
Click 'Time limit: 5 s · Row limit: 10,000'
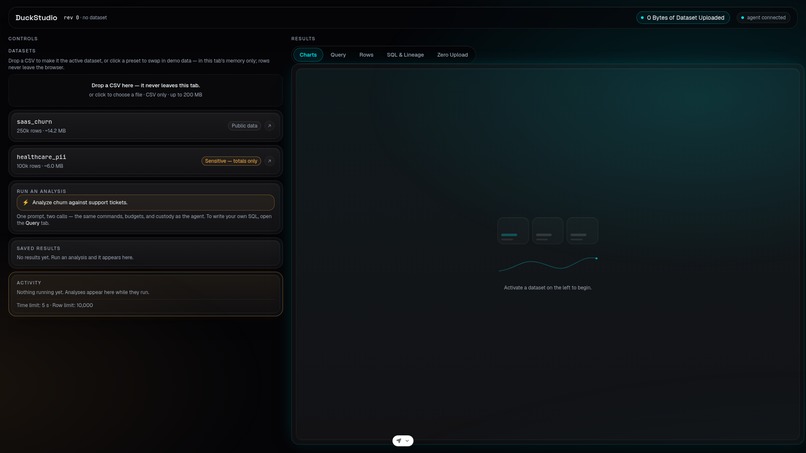55,305
